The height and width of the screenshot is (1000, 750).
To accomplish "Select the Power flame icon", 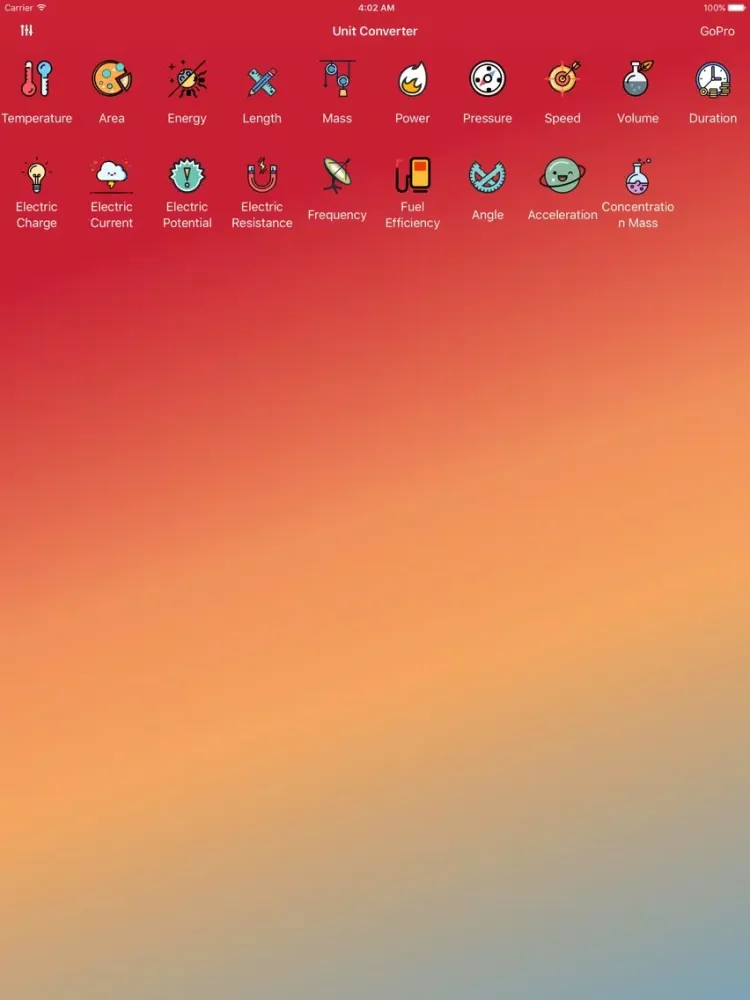I will (x=413, y=79).
